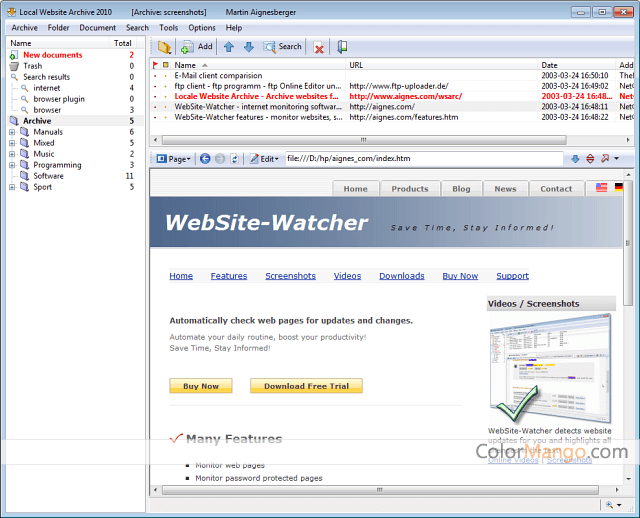Click the Trash bin in sidebar
640x518 pixels.
(x=32, y=66)
